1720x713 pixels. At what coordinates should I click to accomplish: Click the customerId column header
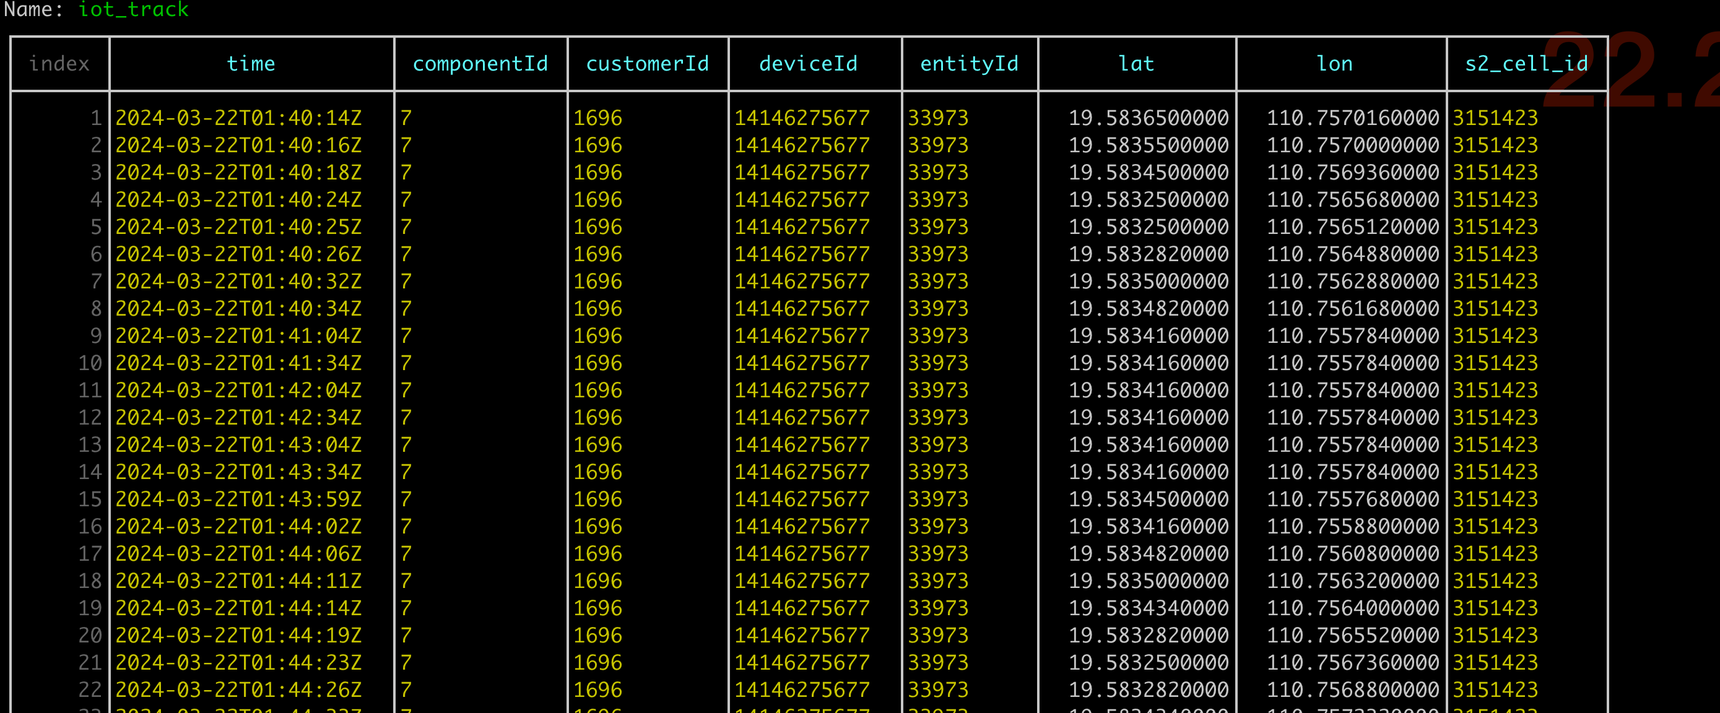[x=647, y=64]
